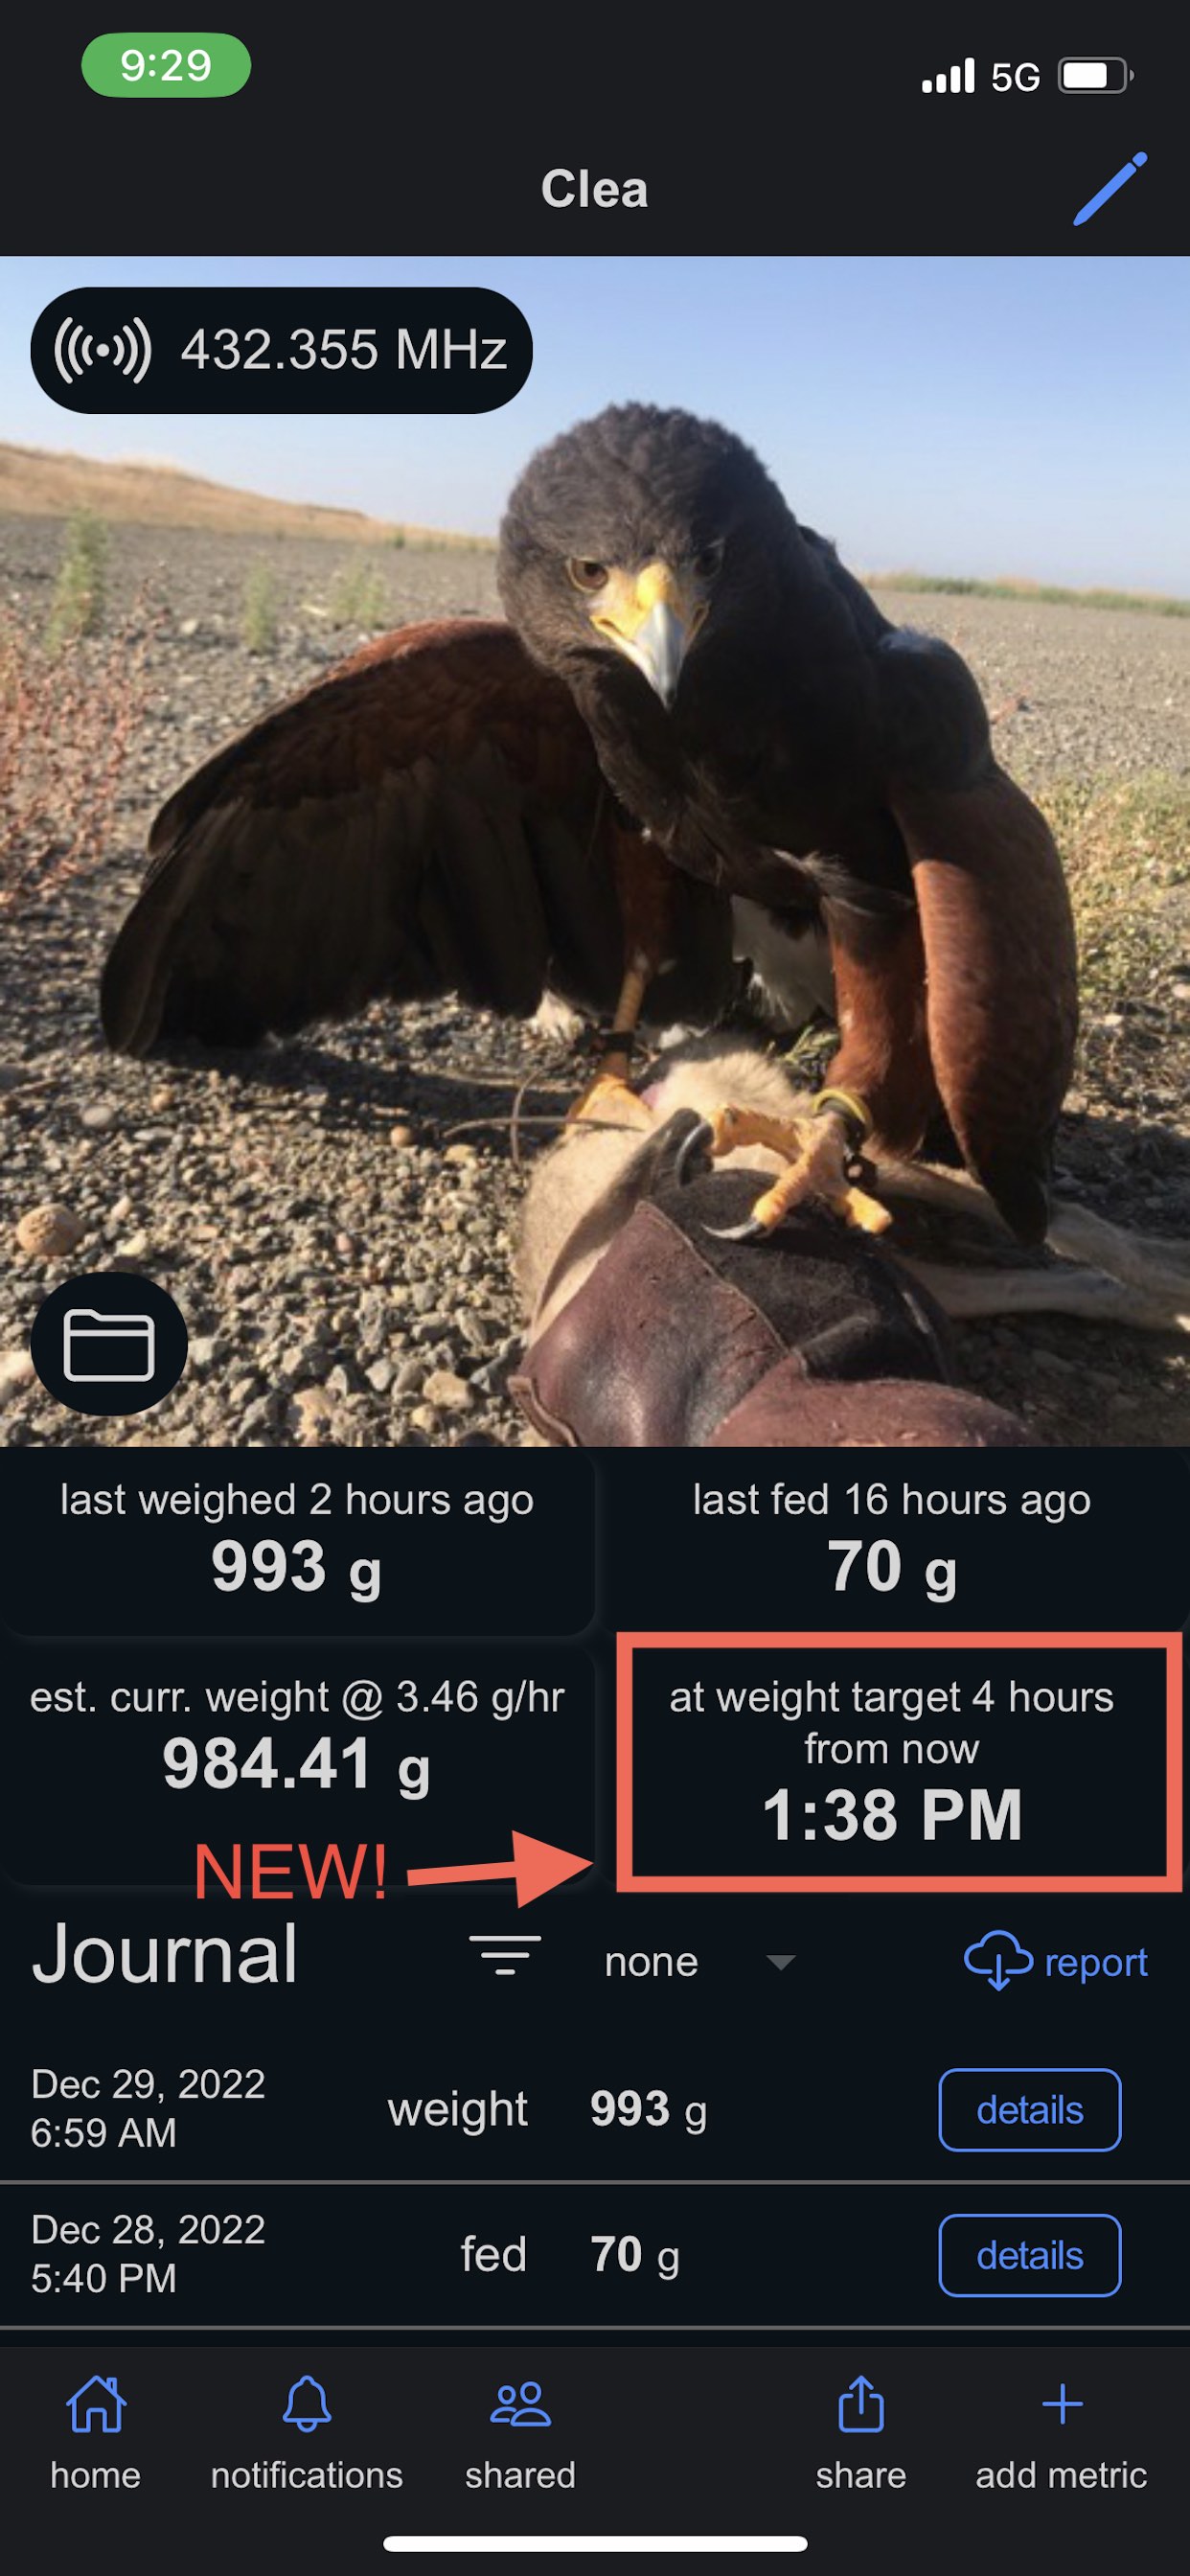
Task: Tap the estimated current weight 984.41 g card
Action: (x=297, y=1765)
